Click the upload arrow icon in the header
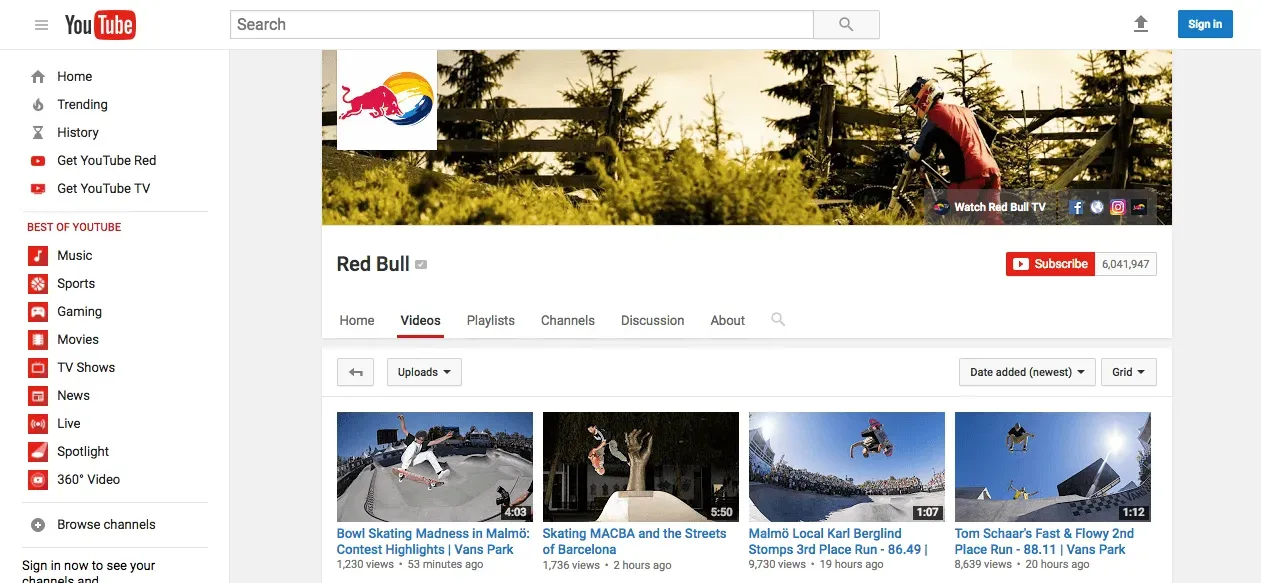Viewport: 1261px width, 583px height. click(x=1140, y=24)
